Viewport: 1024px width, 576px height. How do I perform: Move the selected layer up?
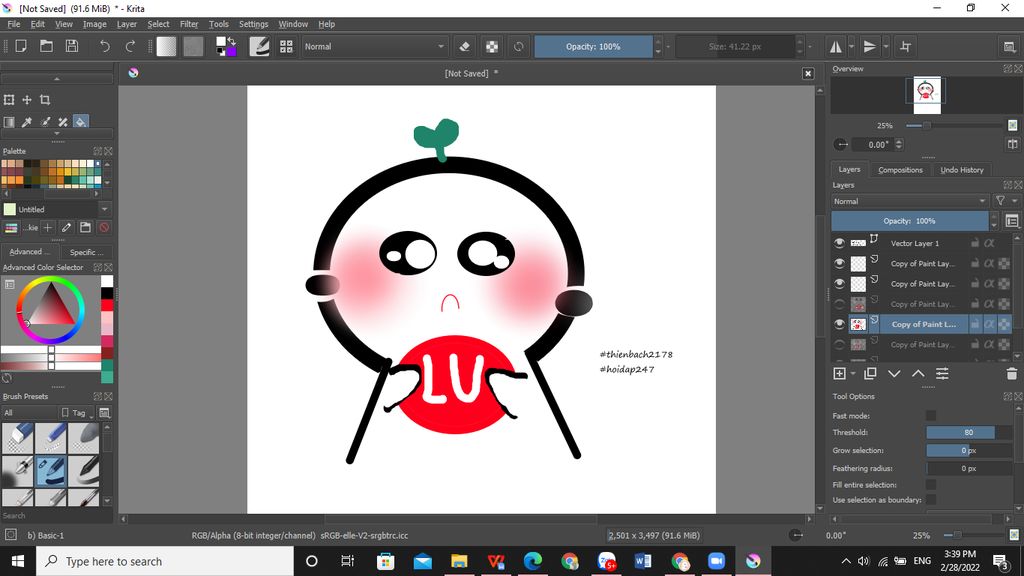tap(918, 374)
